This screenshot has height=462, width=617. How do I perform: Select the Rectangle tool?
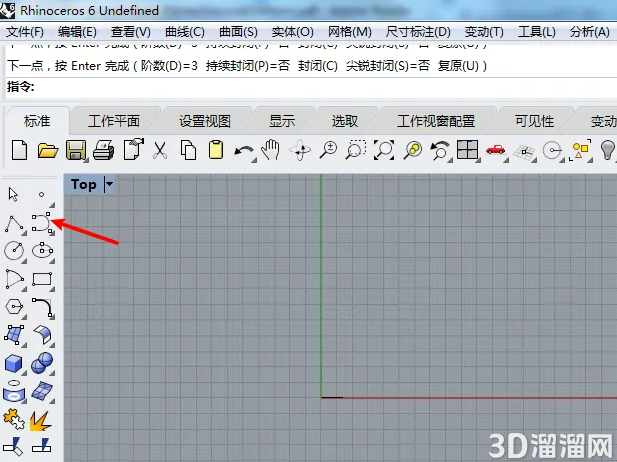(42, 279)
